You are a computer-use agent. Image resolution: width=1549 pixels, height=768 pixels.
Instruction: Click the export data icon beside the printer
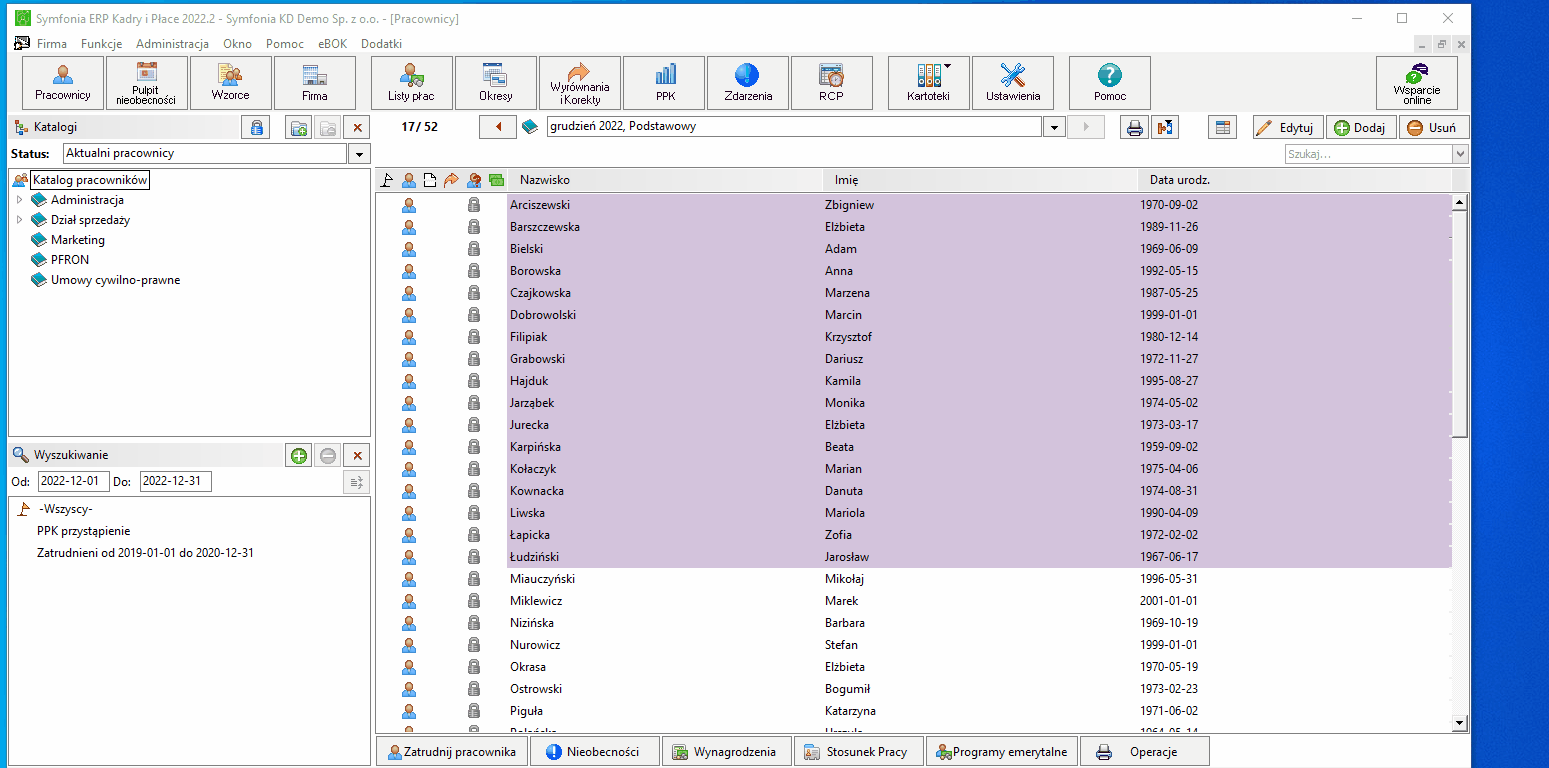click(1165, 127)
